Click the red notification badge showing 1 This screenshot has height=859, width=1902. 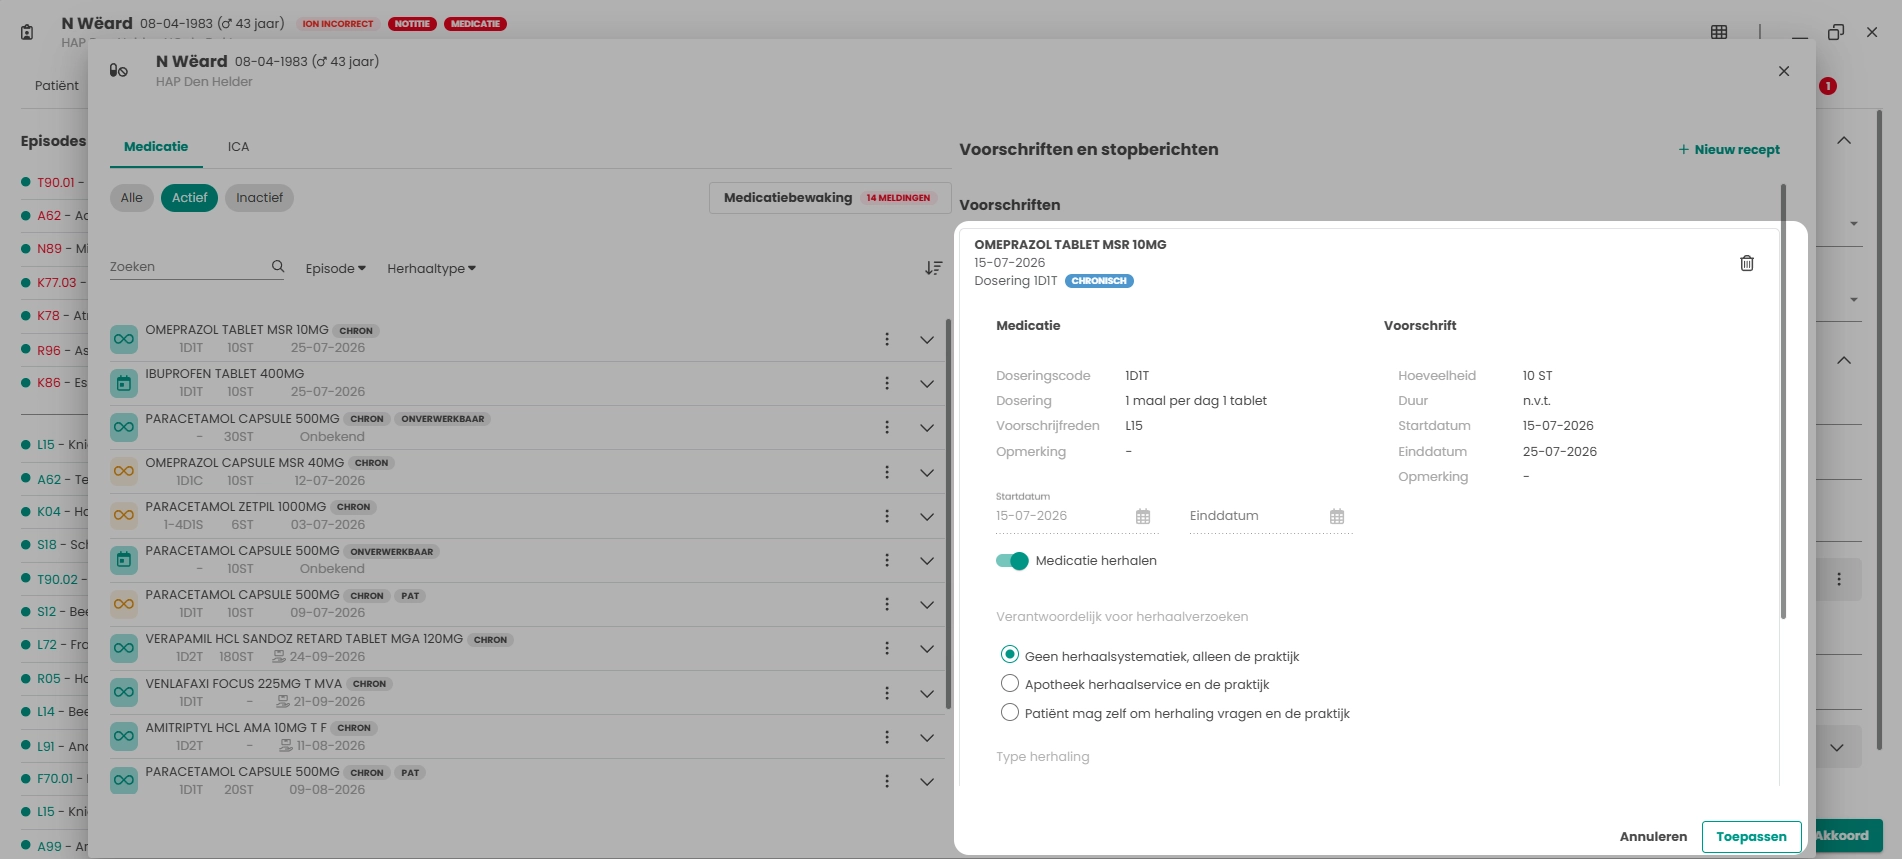point(1828,86)
